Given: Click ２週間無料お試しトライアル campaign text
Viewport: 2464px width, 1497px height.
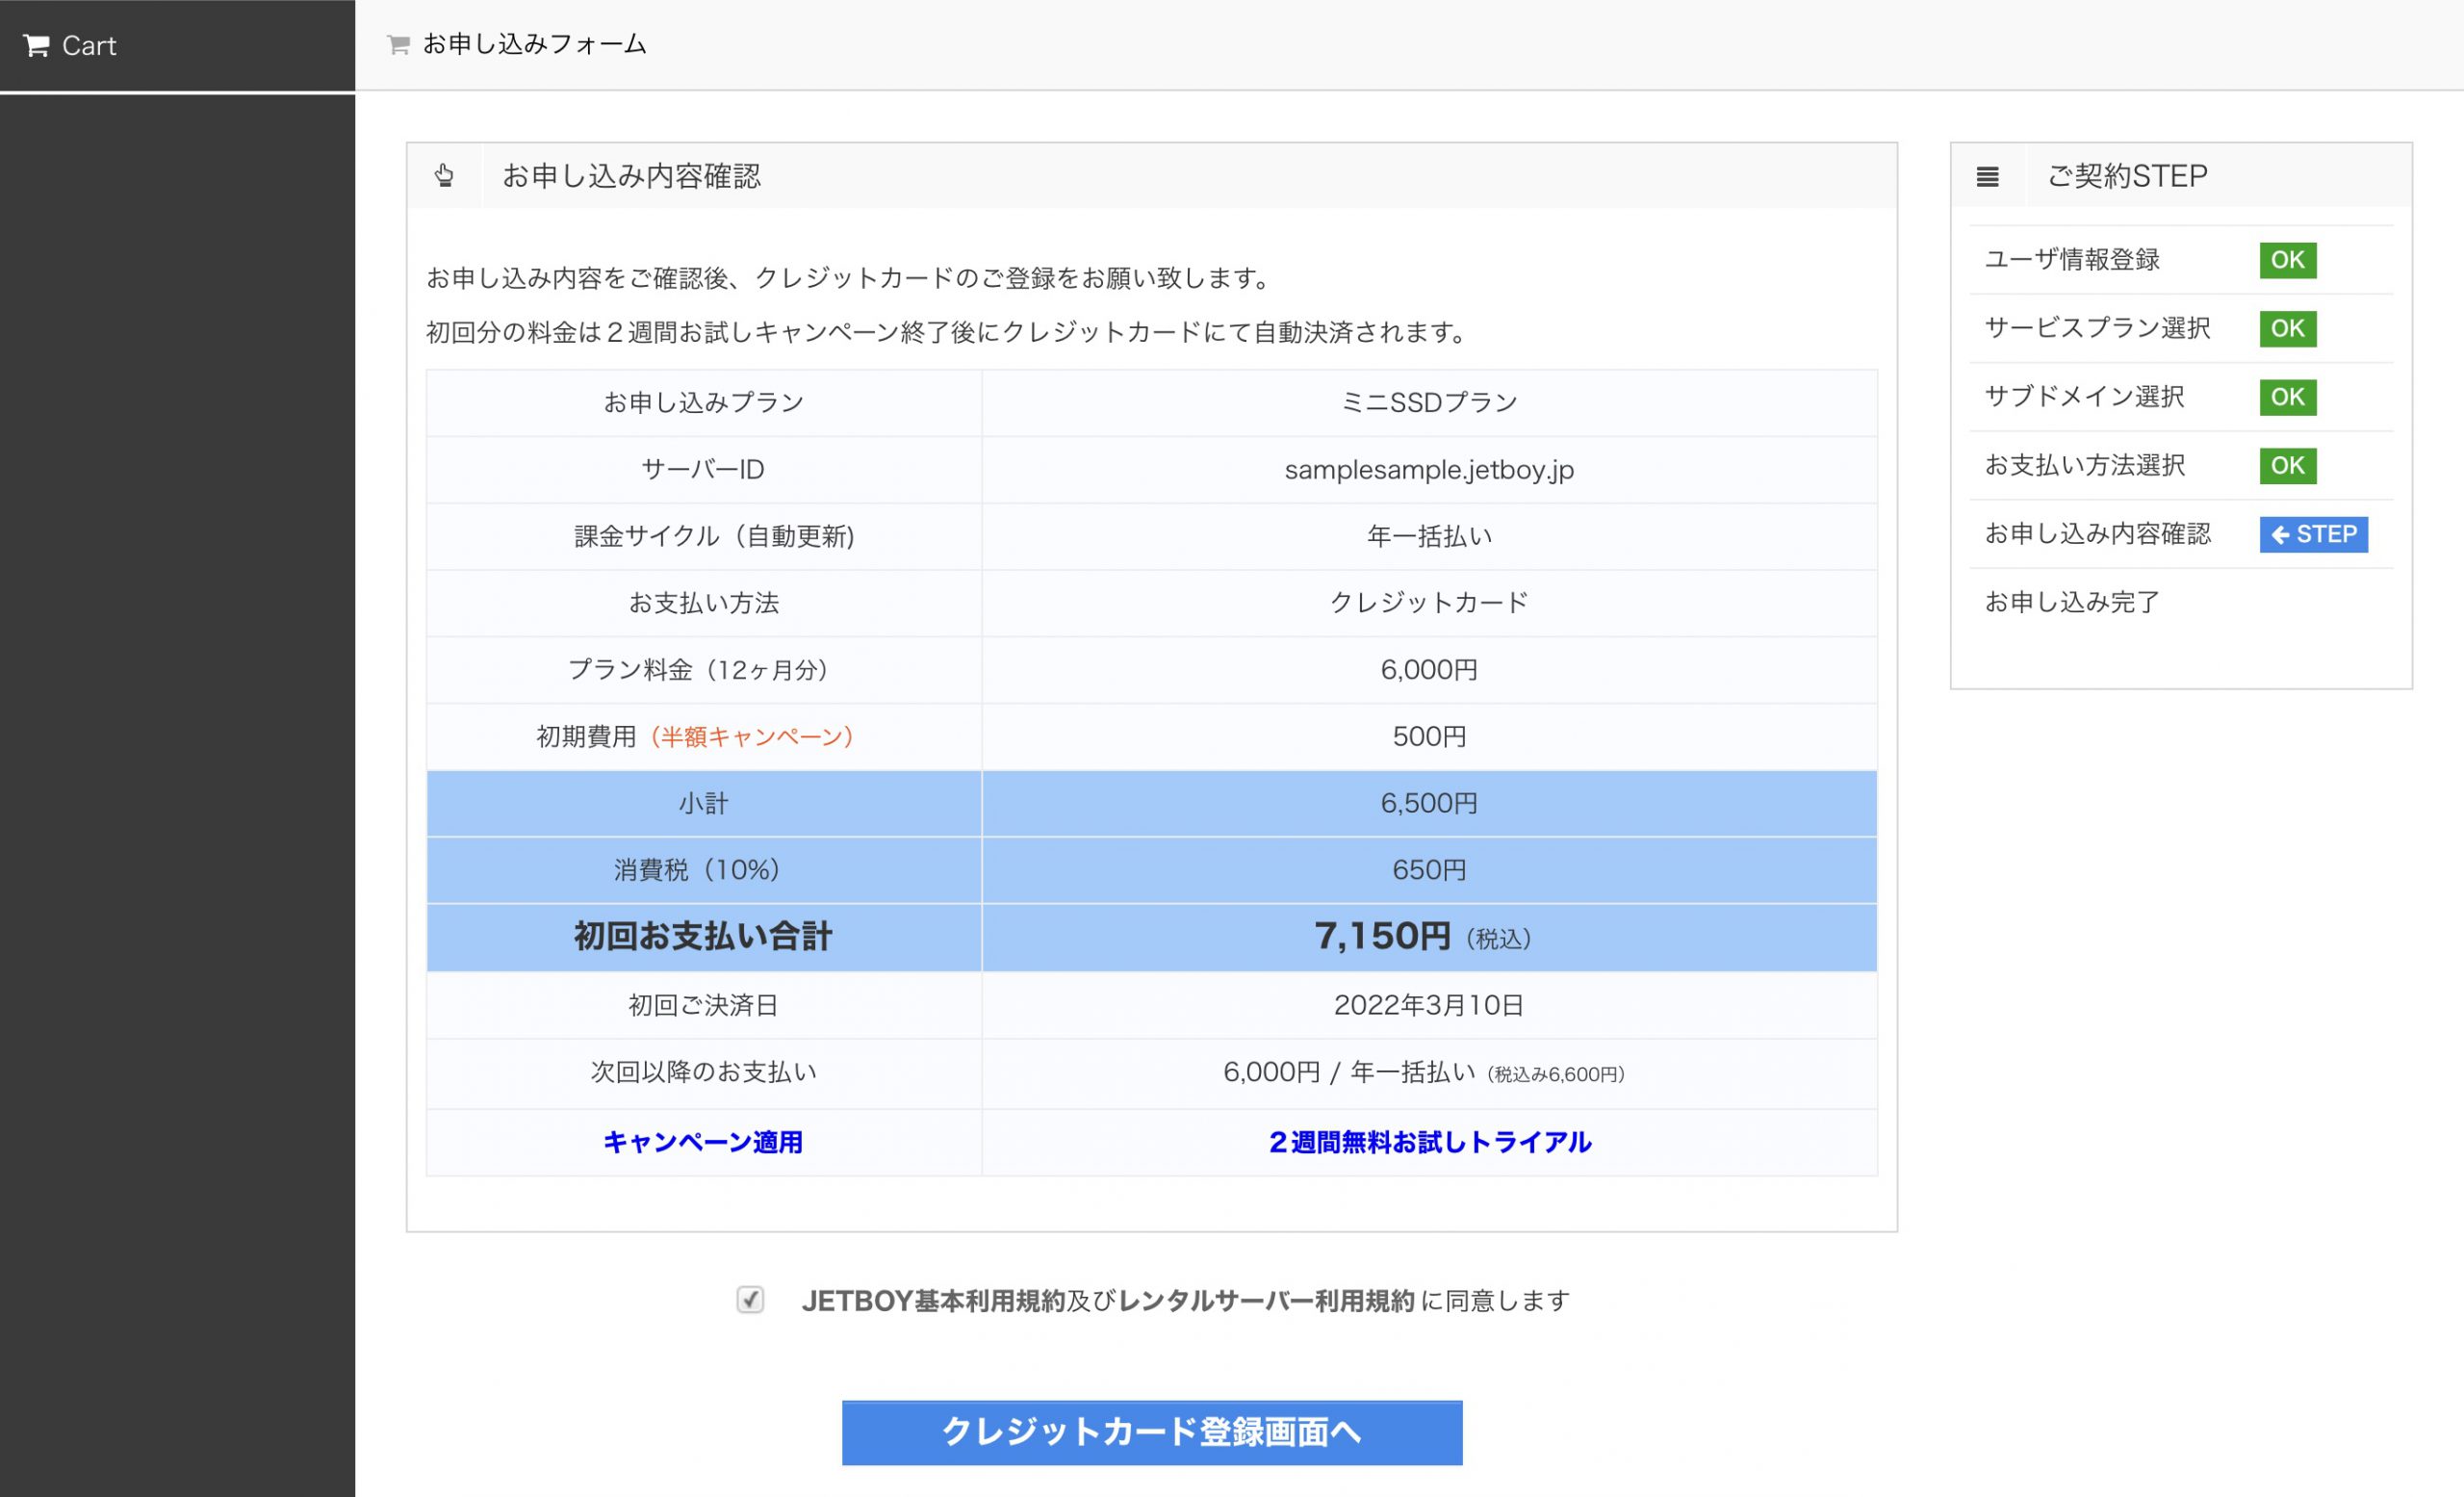Looking at the screenshot, I should pos(1429,1143).
